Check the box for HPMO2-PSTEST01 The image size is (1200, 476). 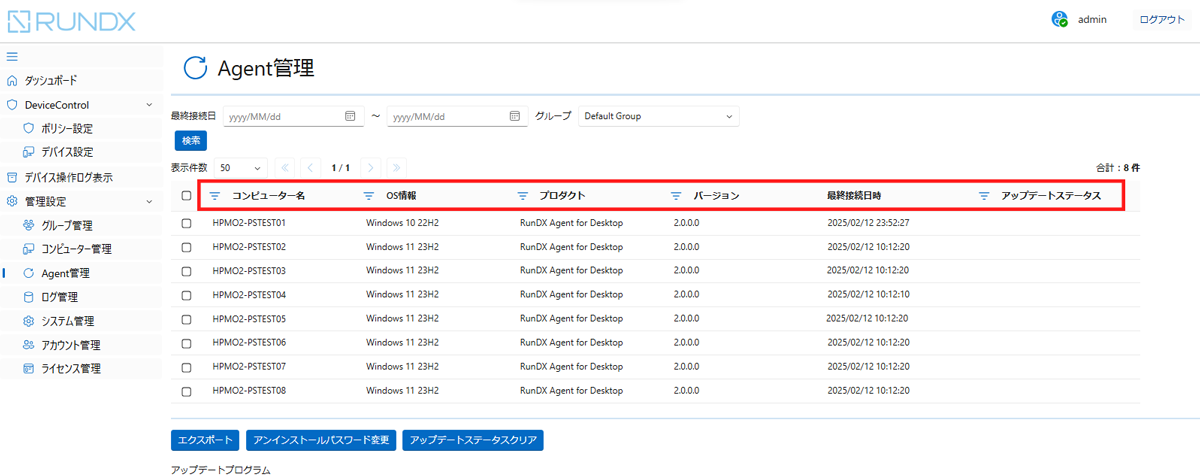[x=186, y=223]
